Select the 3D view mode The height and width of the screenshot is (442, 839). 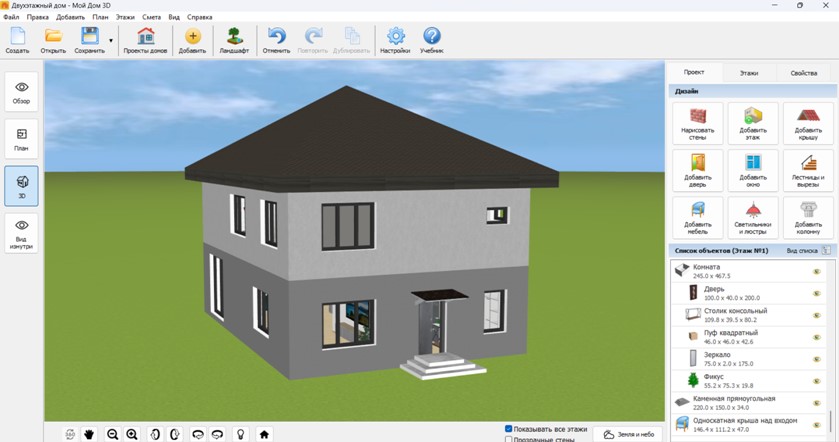tap(21, 186)
